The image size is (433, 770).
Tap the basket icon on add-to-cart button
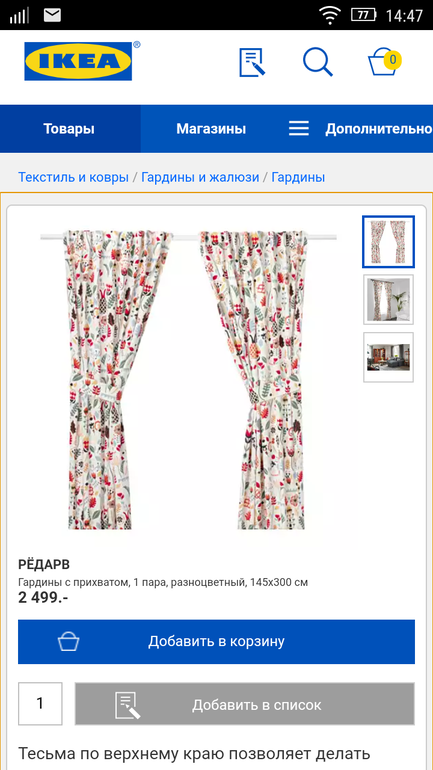coord(68,642)
